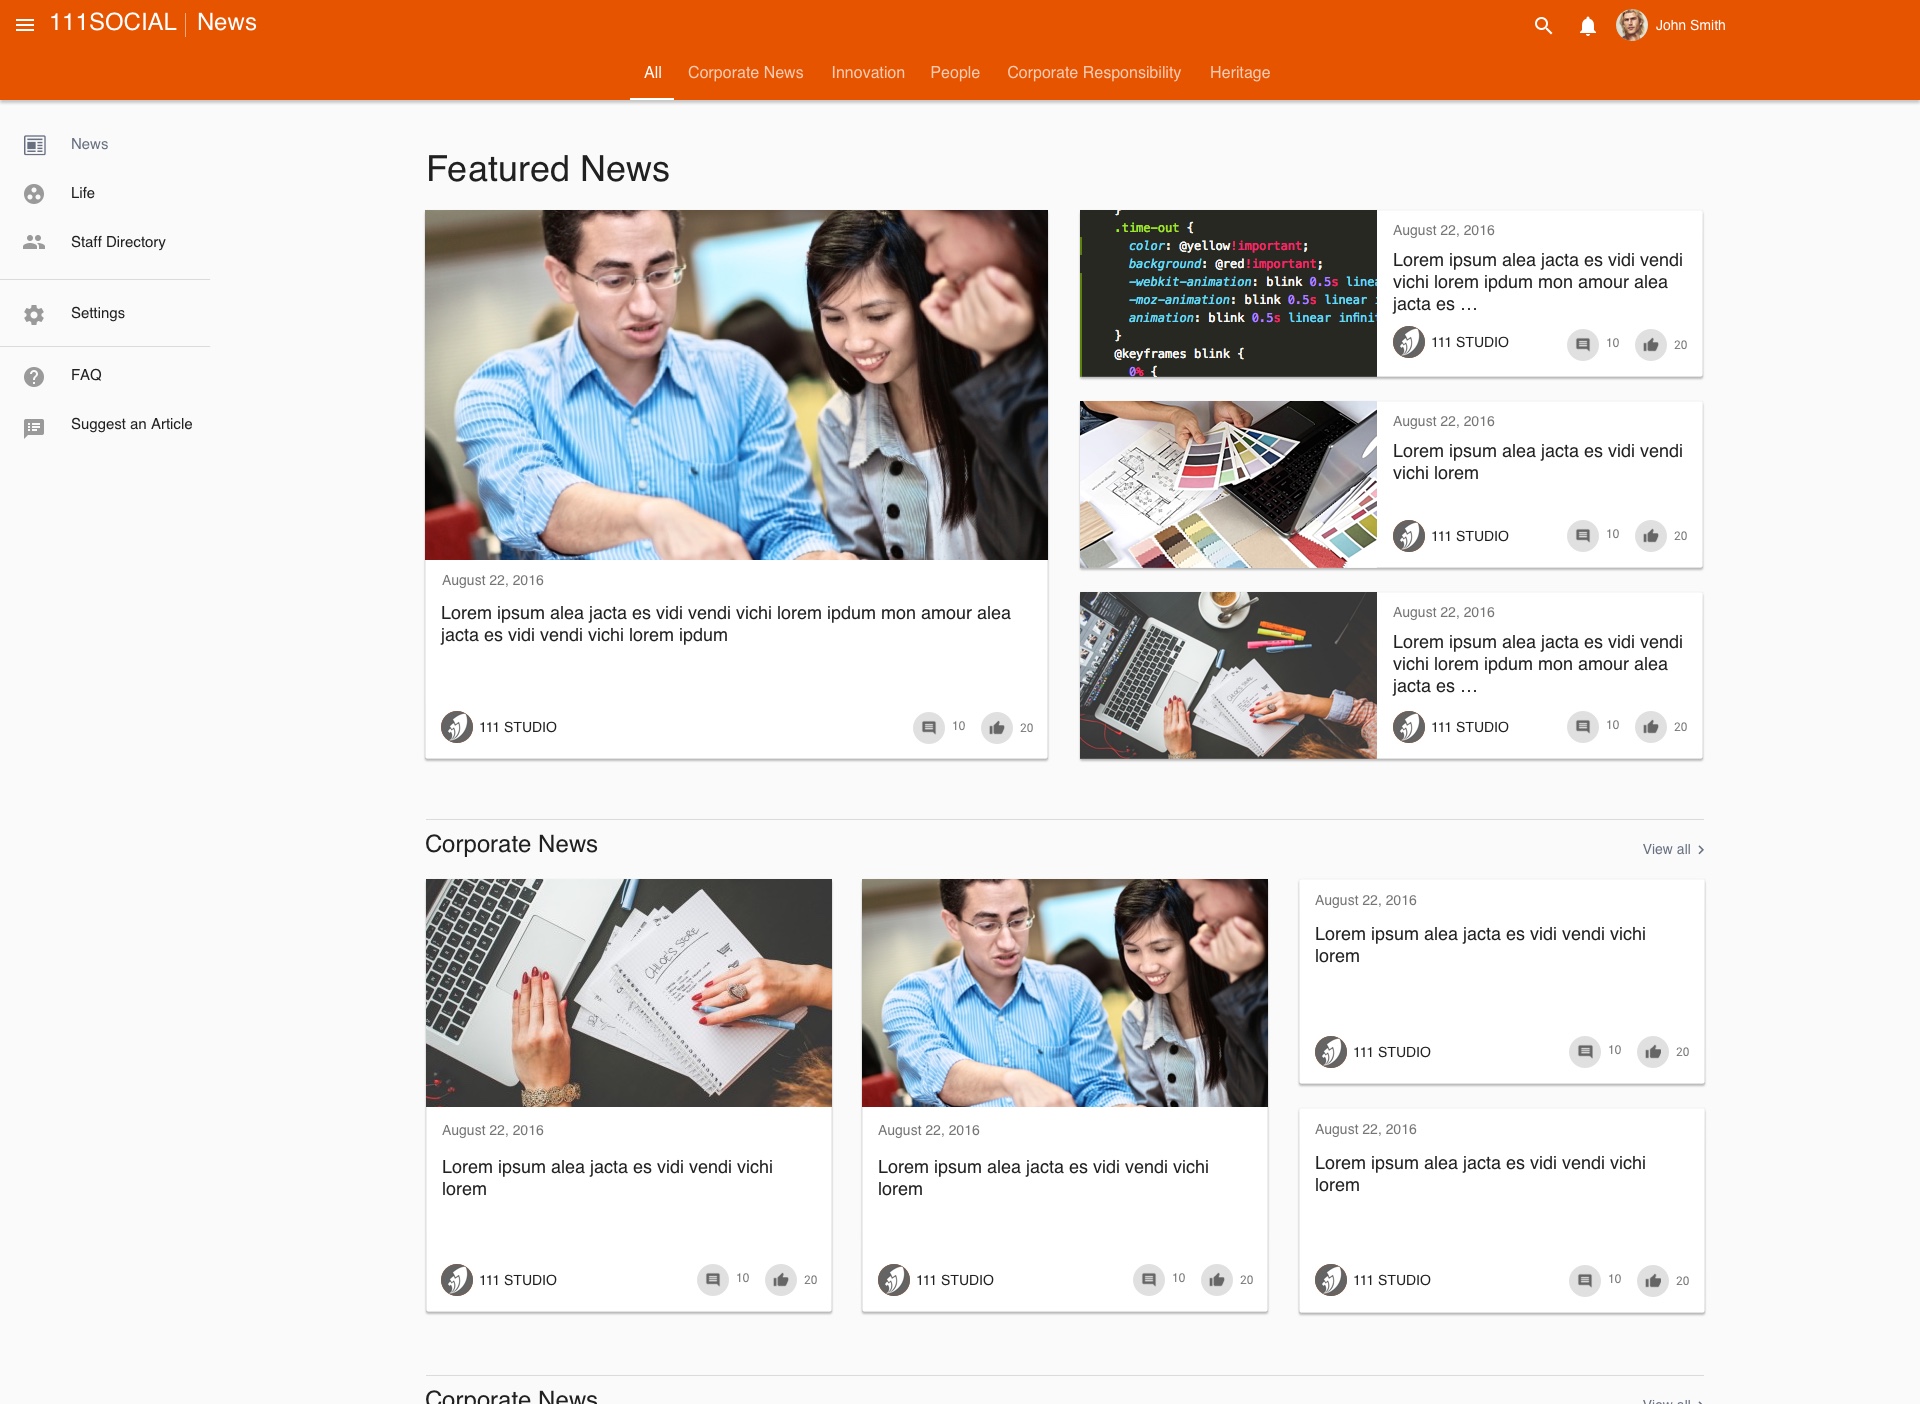Switch to Corporate News tab
Viewport: 1920px width, 1404px height.
pyautogui.click(x=746, y=73)
